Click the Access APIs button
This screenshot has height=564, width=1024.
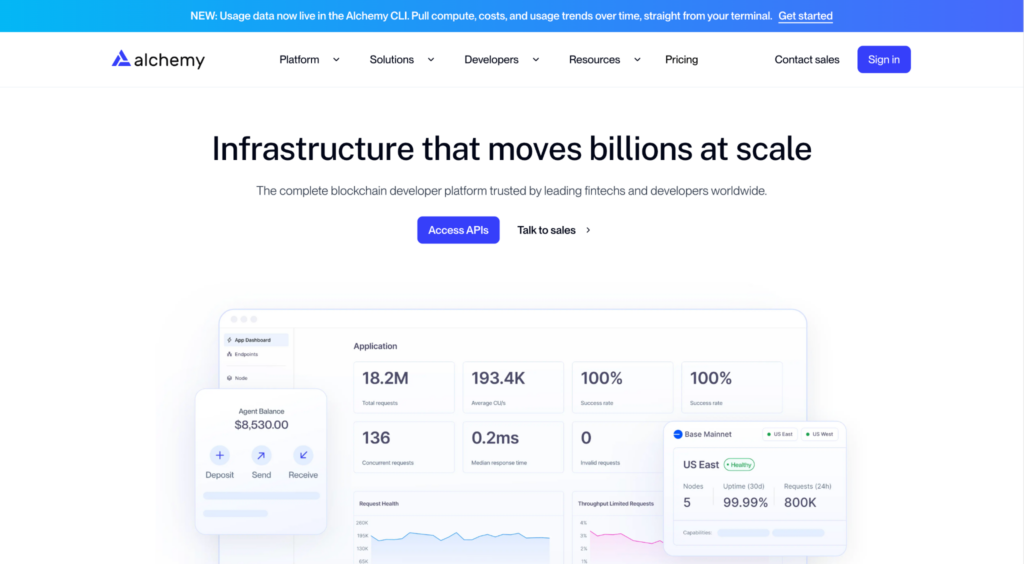point(458,230)
